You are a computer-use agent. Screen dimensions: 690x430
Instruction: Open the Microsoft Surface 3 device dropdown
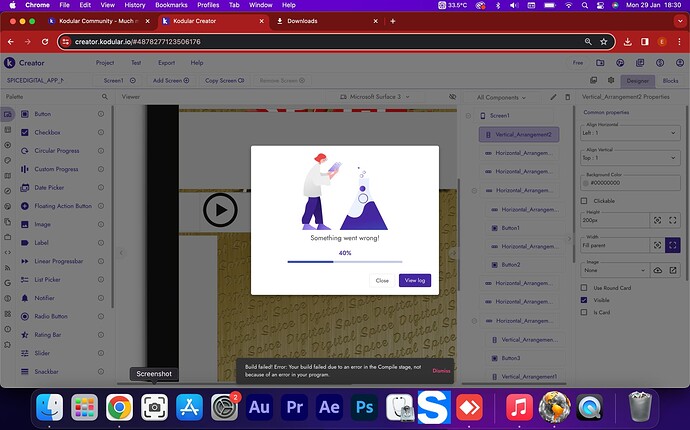[377, 97]
